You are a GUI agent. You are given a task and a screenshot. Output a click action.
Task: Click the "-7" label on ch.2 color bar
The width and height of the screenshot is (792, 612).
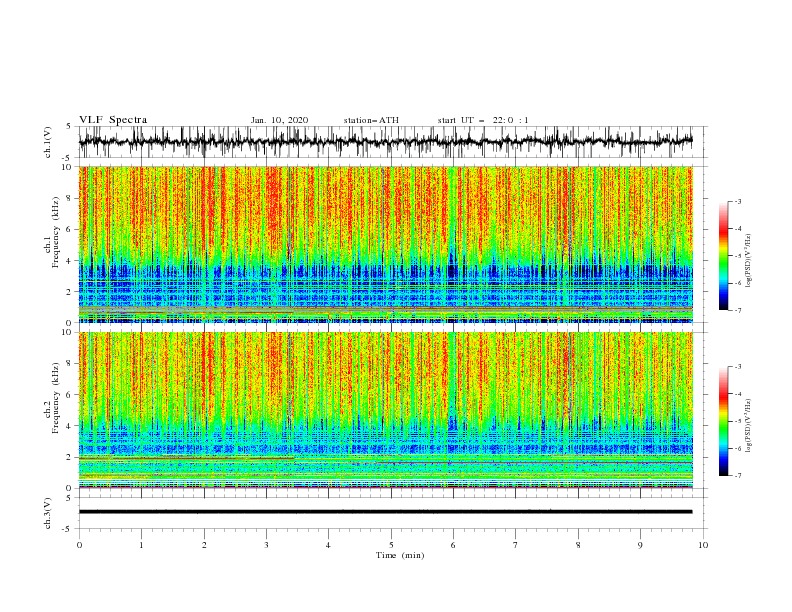737,476
